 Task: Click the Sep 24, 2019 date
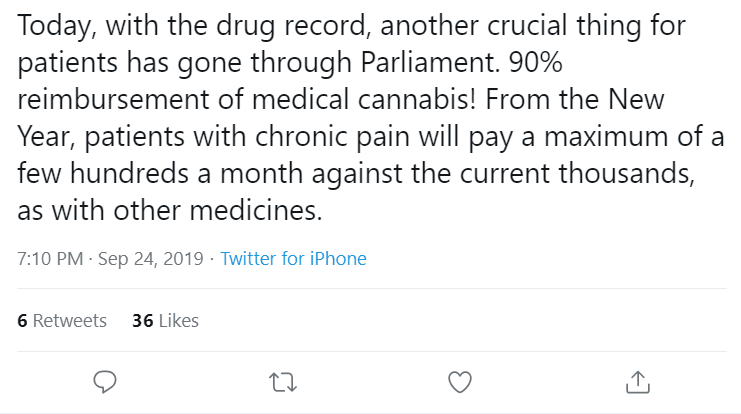click(x=151, y=259)
